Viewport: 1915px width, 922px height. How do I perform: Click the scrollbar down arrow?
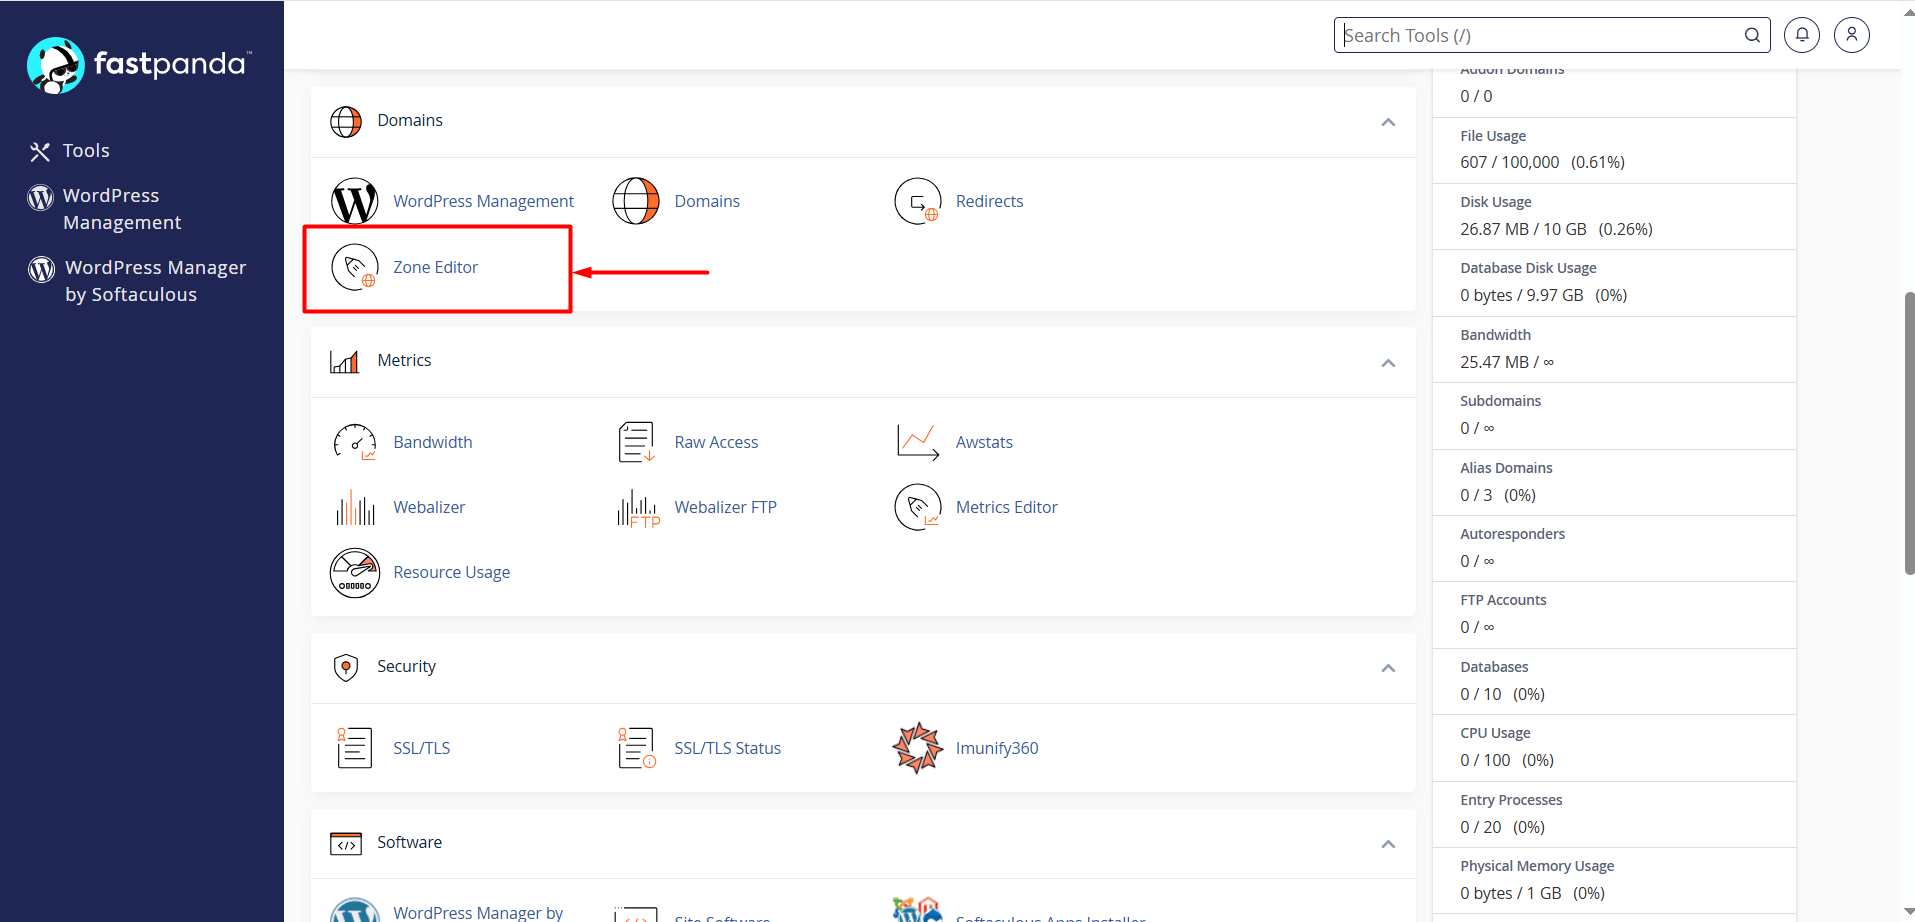(1909, 912)
